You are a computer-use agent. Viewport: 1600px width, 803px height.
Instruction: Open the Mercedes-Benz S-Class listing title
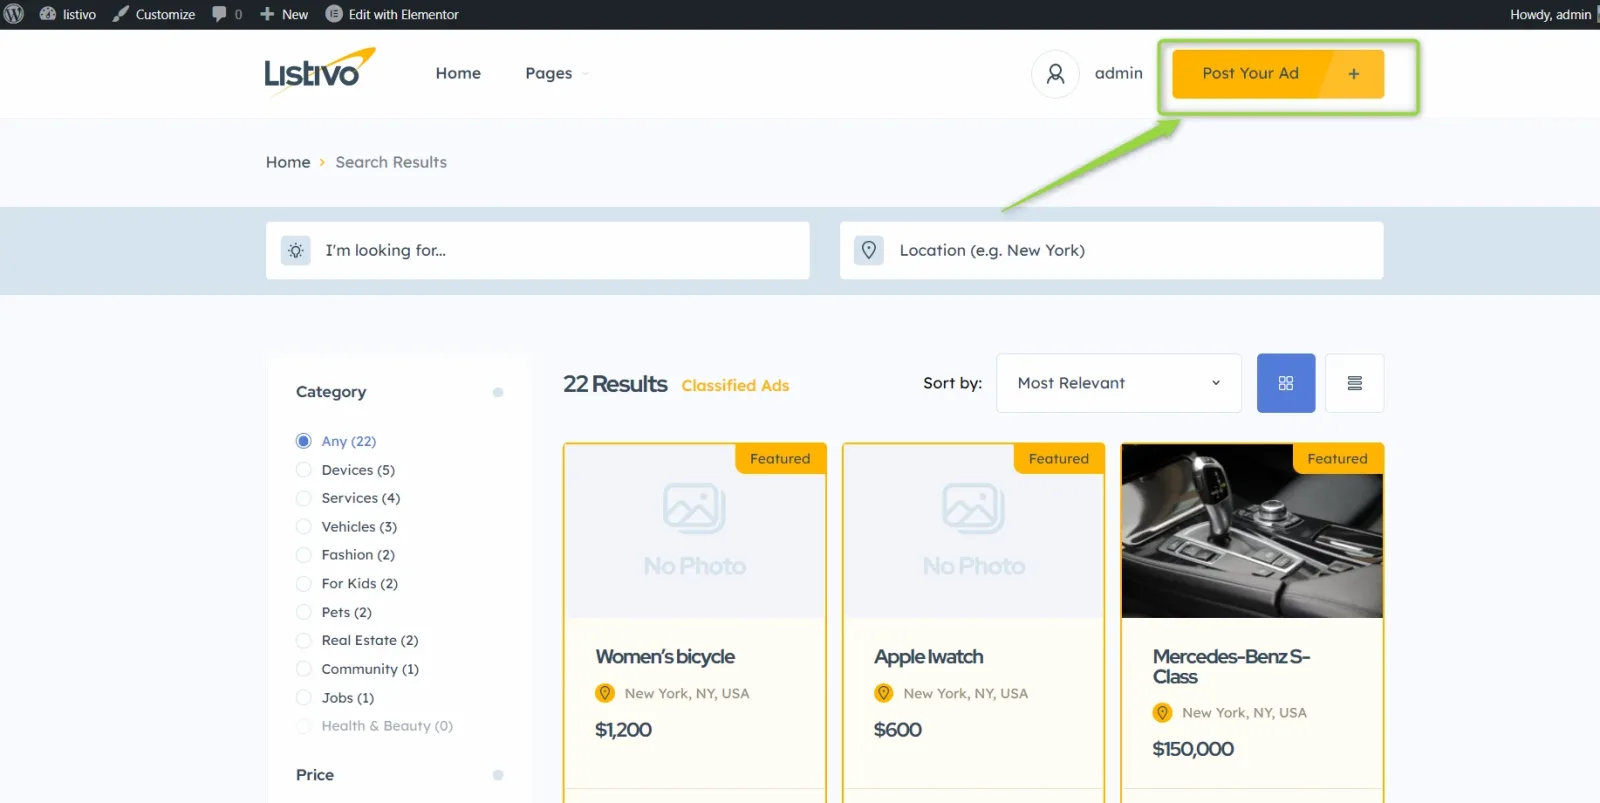pyautogui.click(x=1231, y=667)
